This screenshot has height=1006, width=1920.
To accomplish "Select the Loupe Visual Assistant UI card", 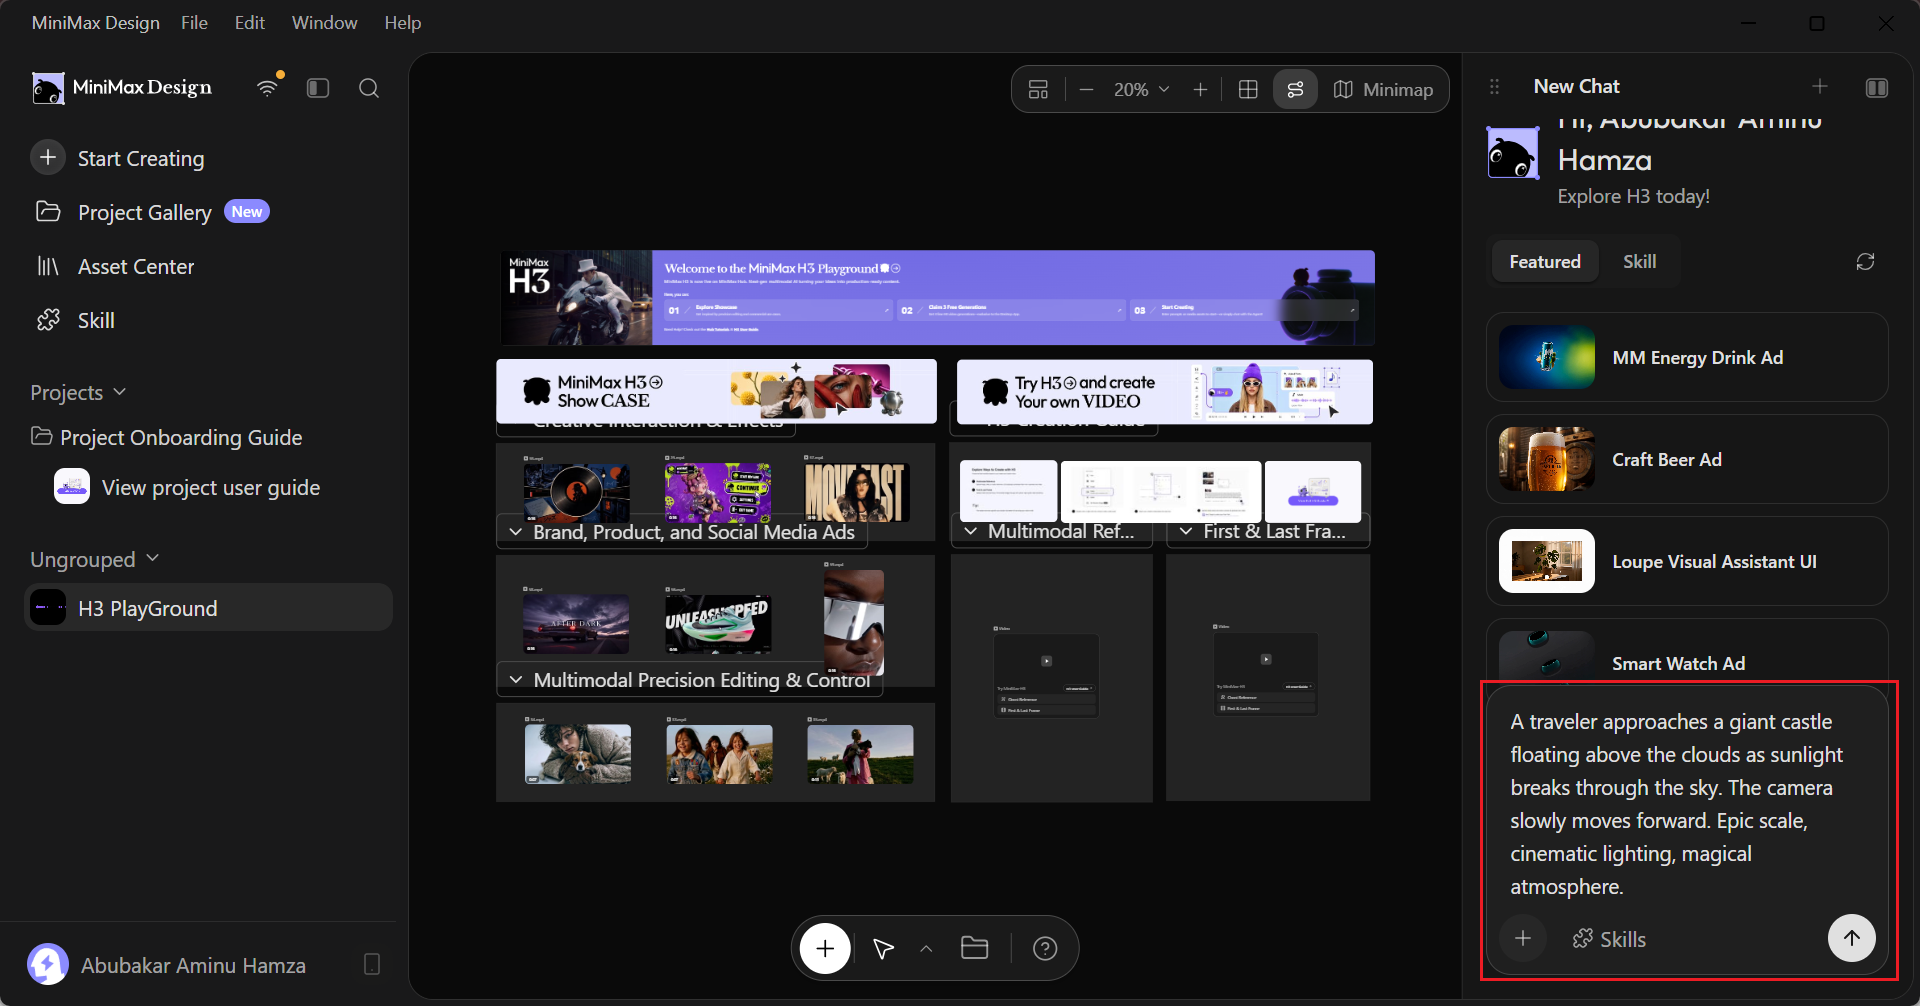I will [x=1687, y=561].
